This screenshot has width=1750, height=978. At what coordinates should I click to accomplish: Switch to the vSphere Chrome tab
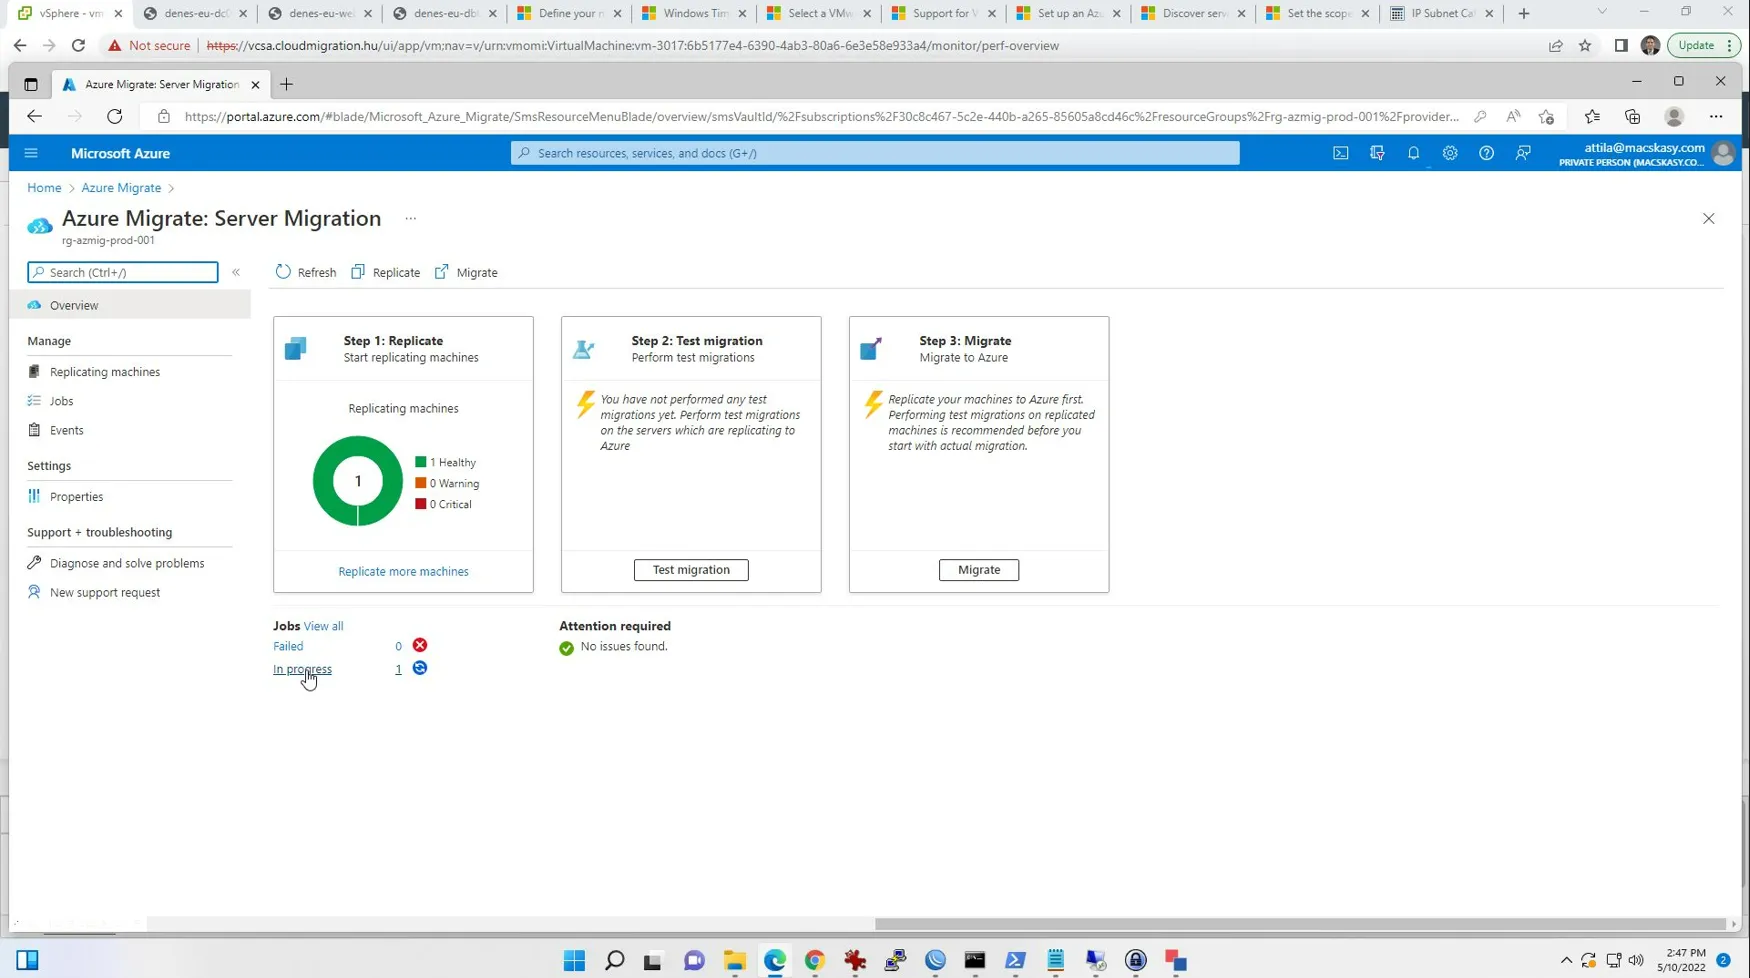click(x=70, y=14)
